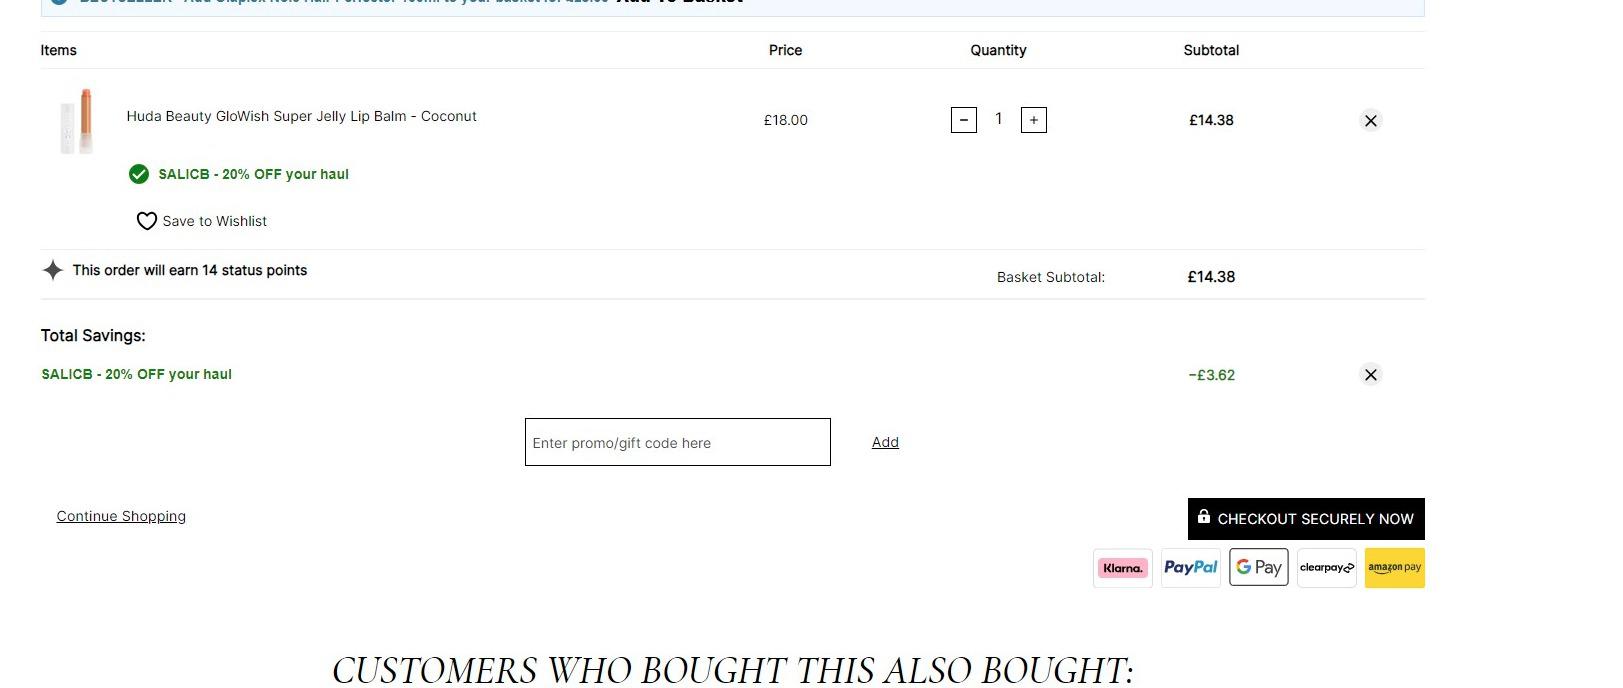Click the status points star icon
The width and height of the screenshot is (1623, 688).
53,270
